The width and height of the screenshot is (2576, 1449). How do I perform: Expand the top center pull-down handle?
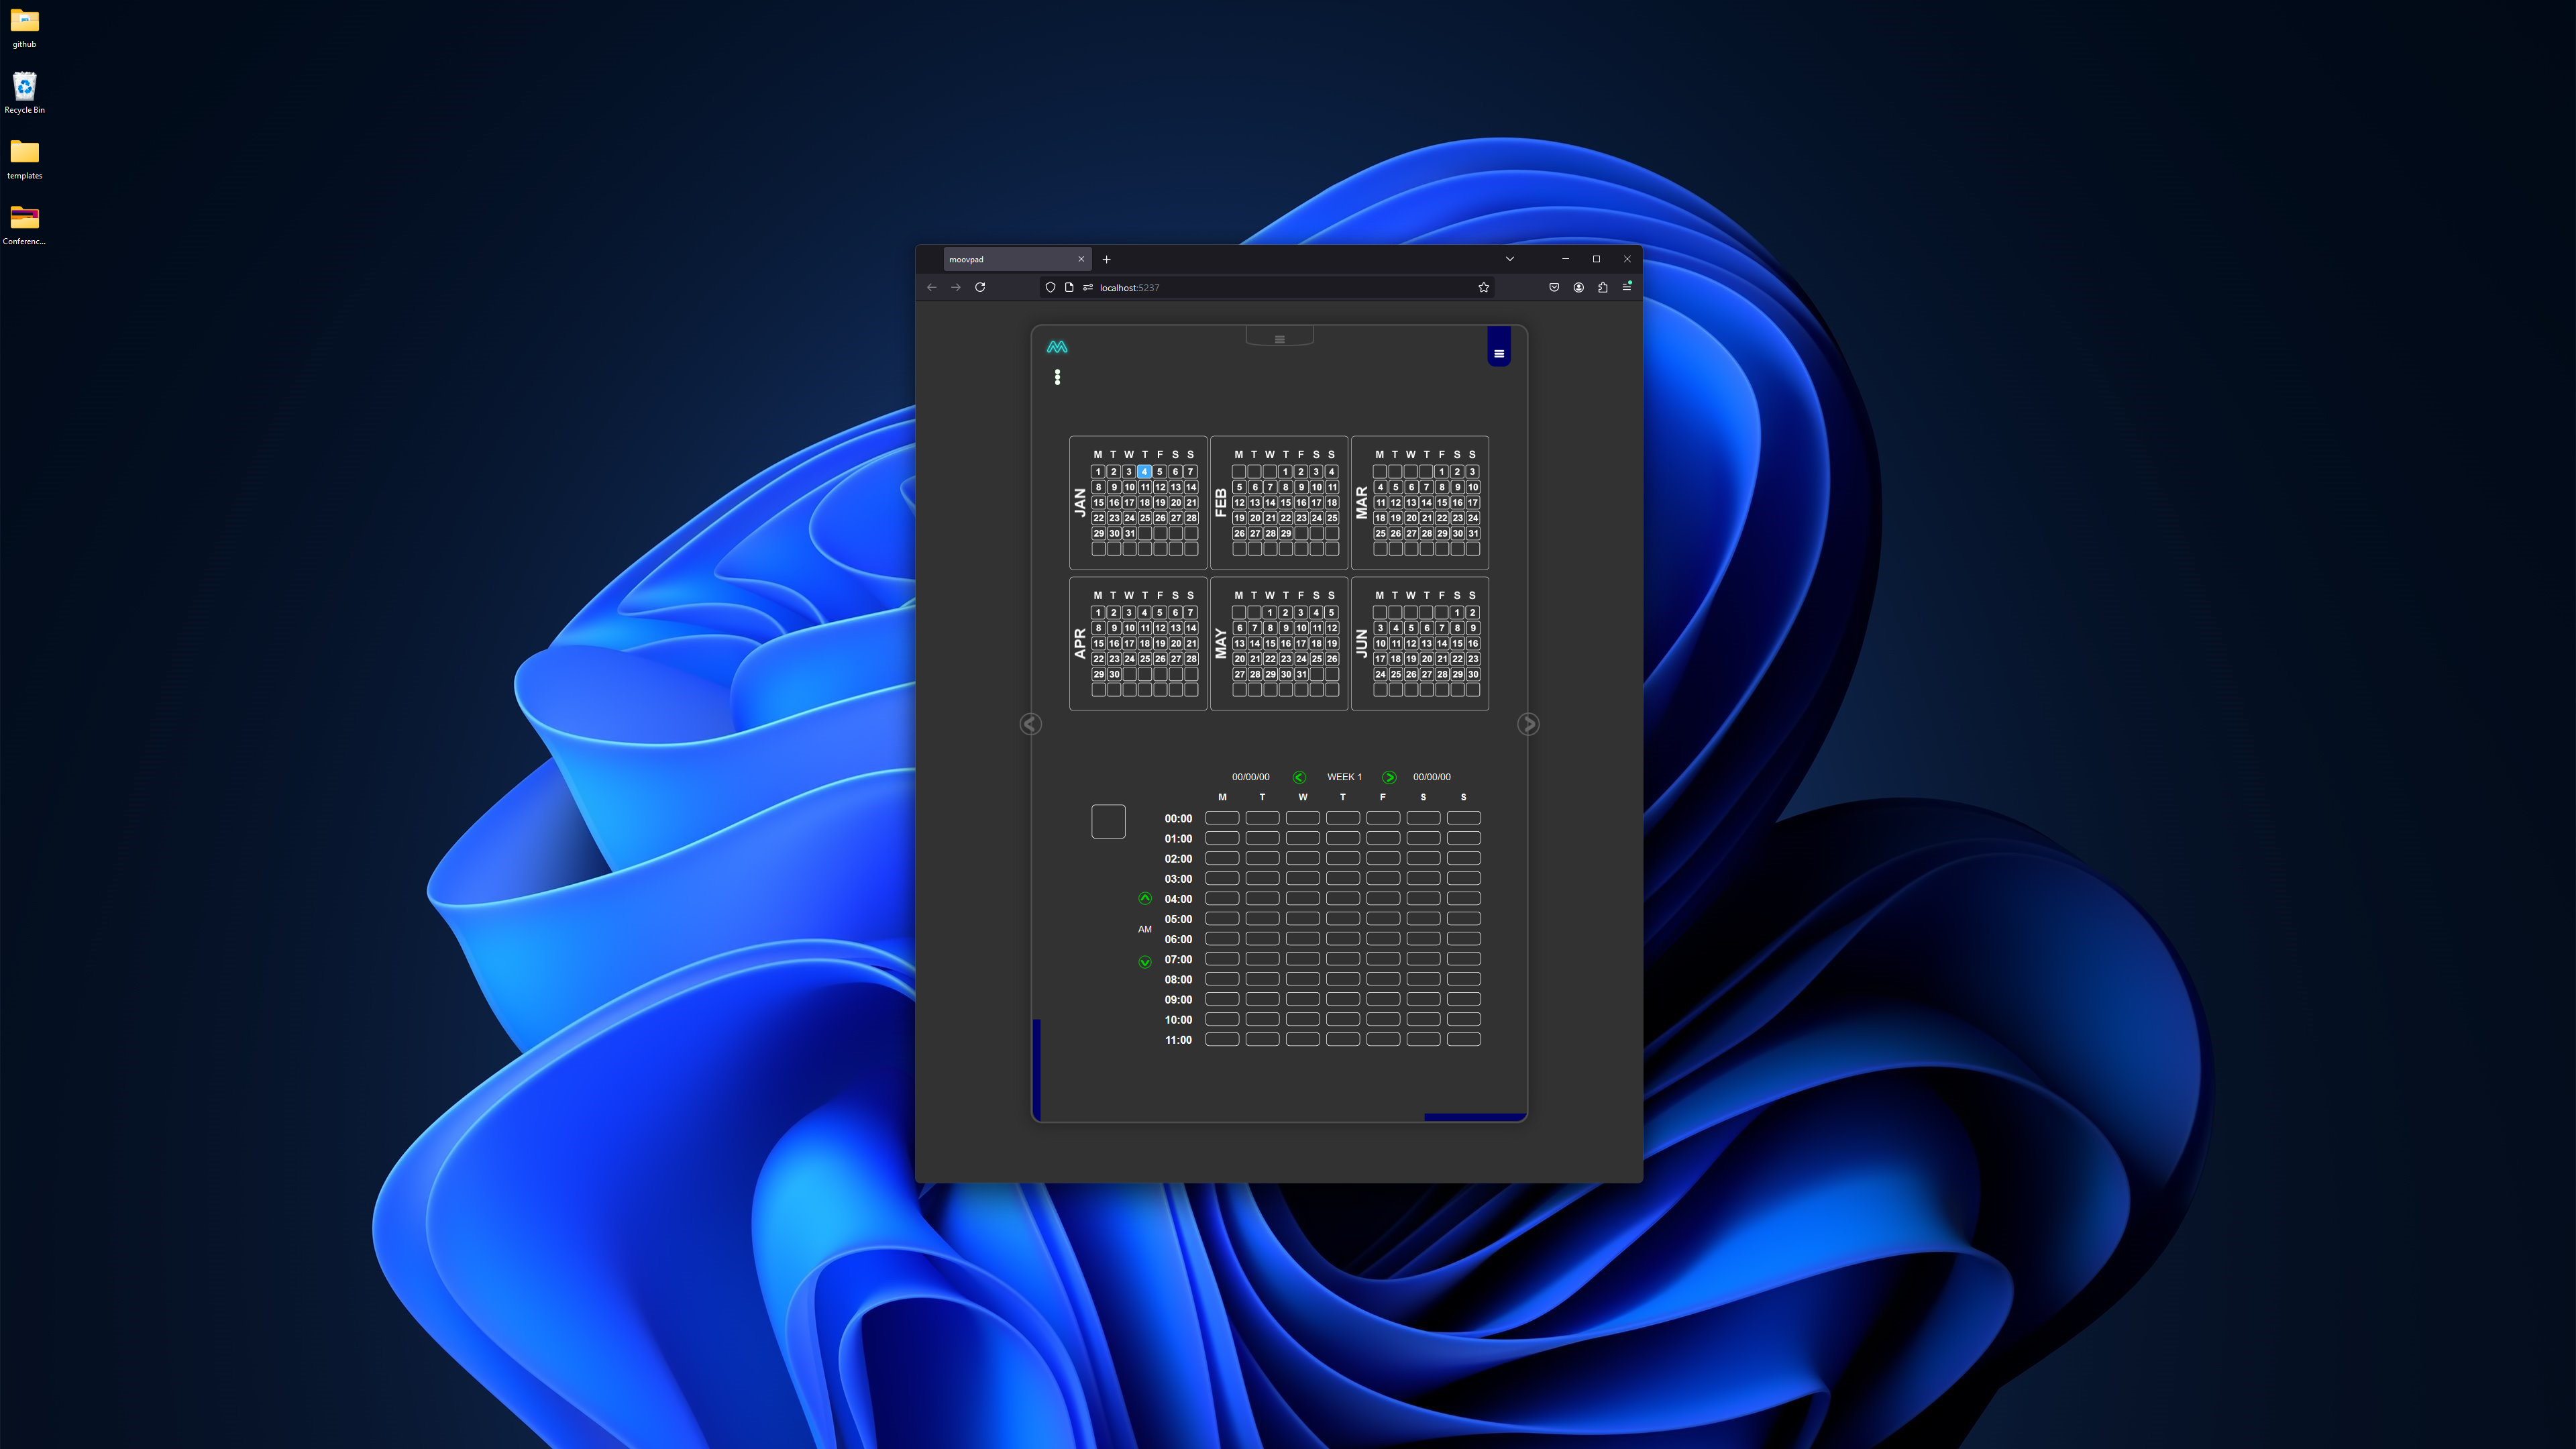[x=1279, y=337]
